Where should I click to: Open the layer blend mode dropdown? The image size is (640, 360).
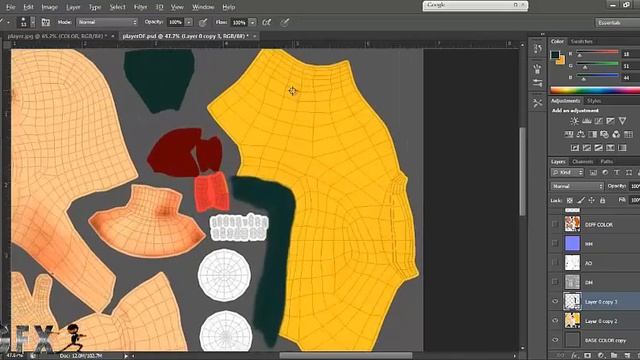577,186
